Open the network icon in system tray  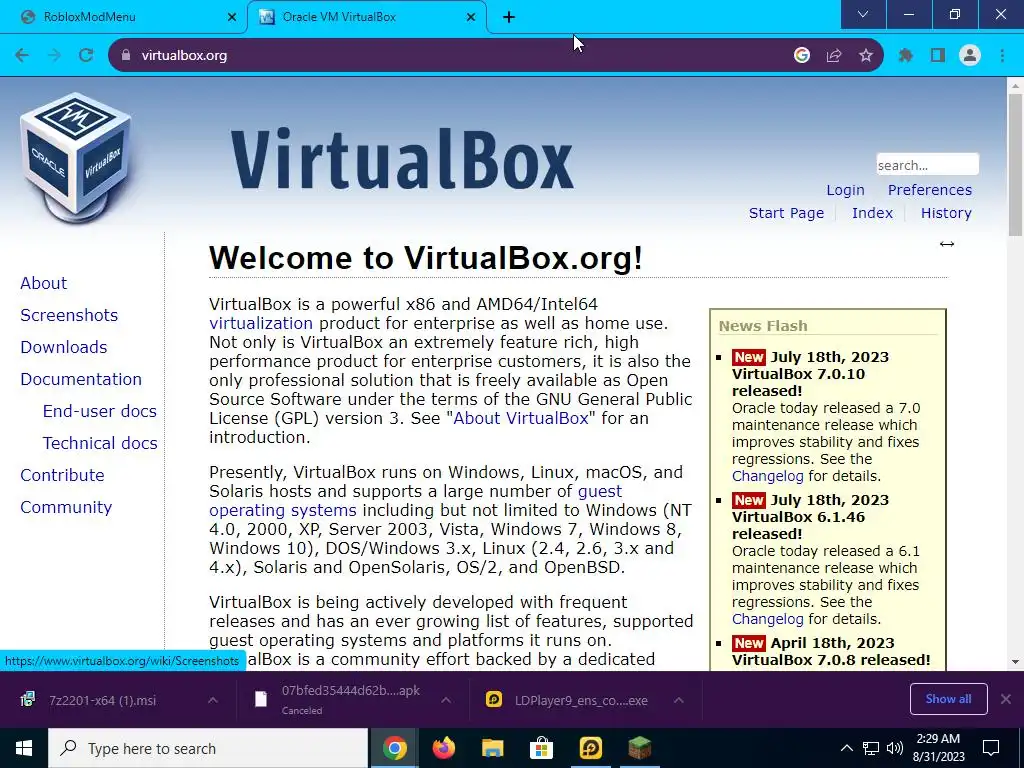point(871,748)
